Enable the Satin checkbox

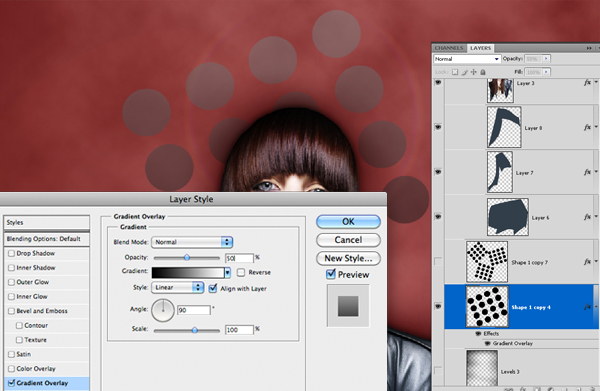pos(11,354)
